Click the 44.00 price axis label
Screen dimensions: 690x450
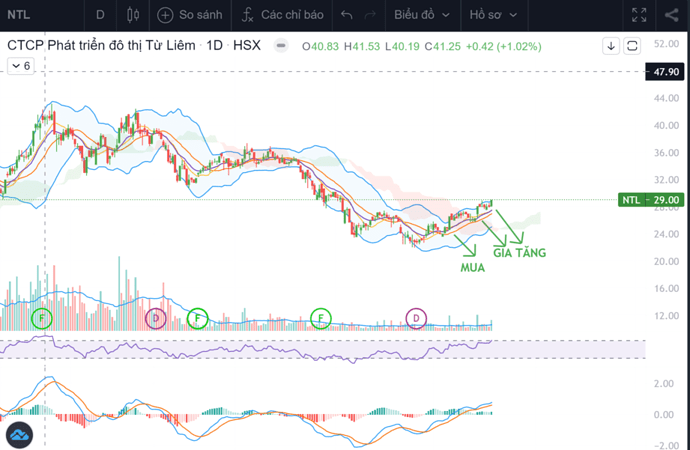click(x=666, y=98)
